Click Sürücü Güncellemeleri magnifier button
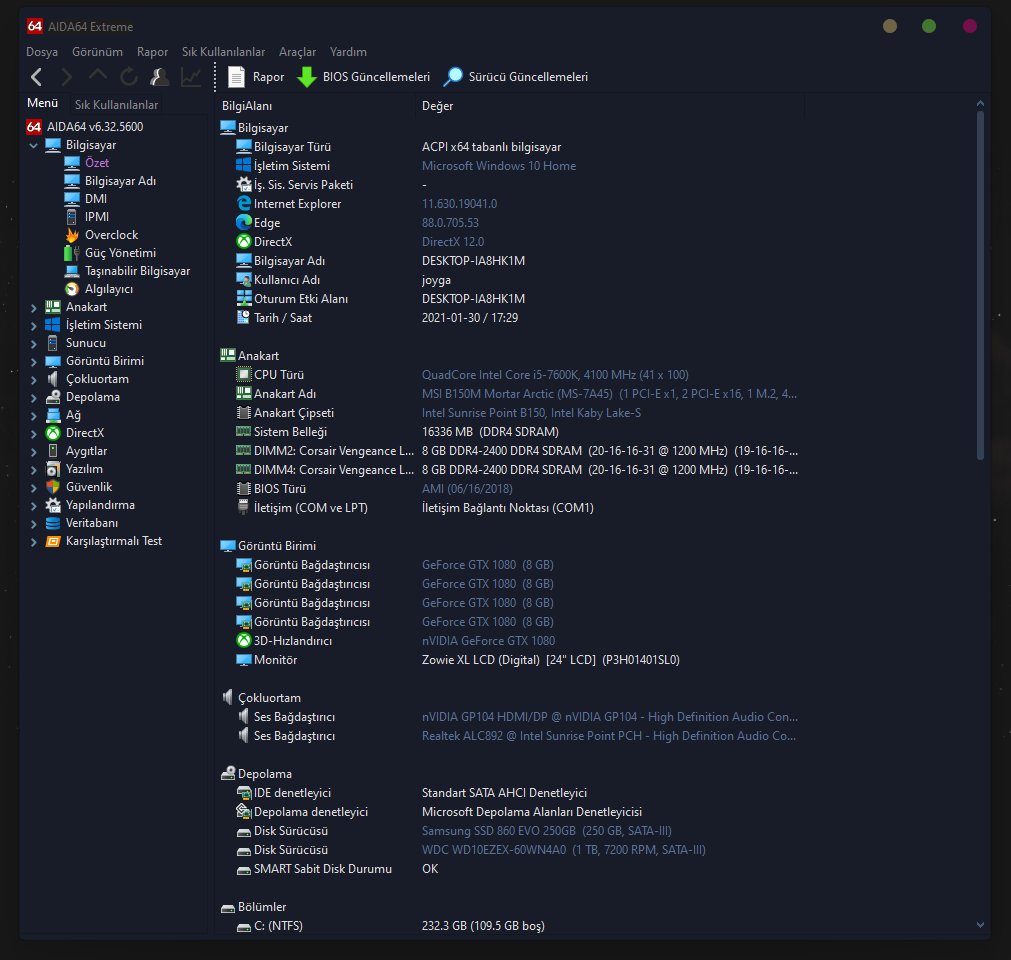The height and width of the screenshot is (960, 1011). pos(516,77)
